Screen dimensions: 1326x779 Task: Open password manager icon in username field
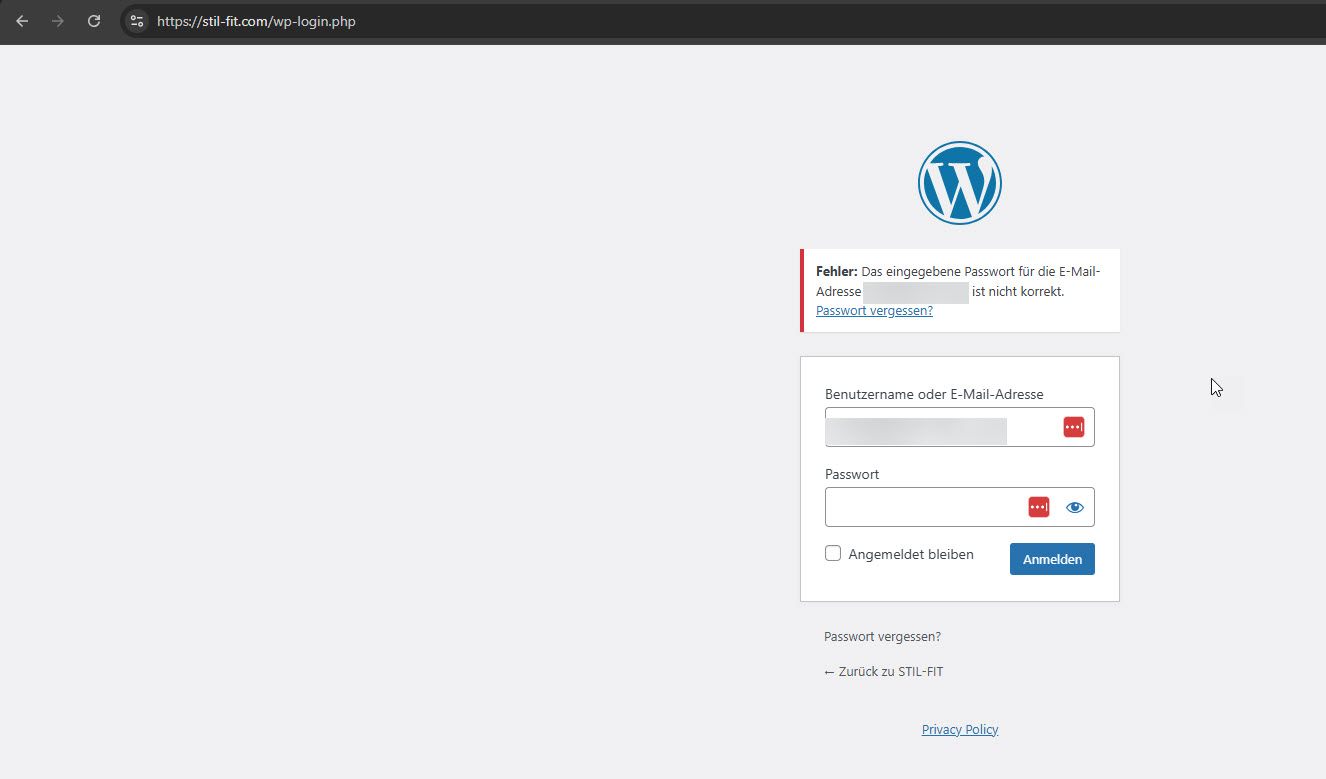tap(1073, 427)
